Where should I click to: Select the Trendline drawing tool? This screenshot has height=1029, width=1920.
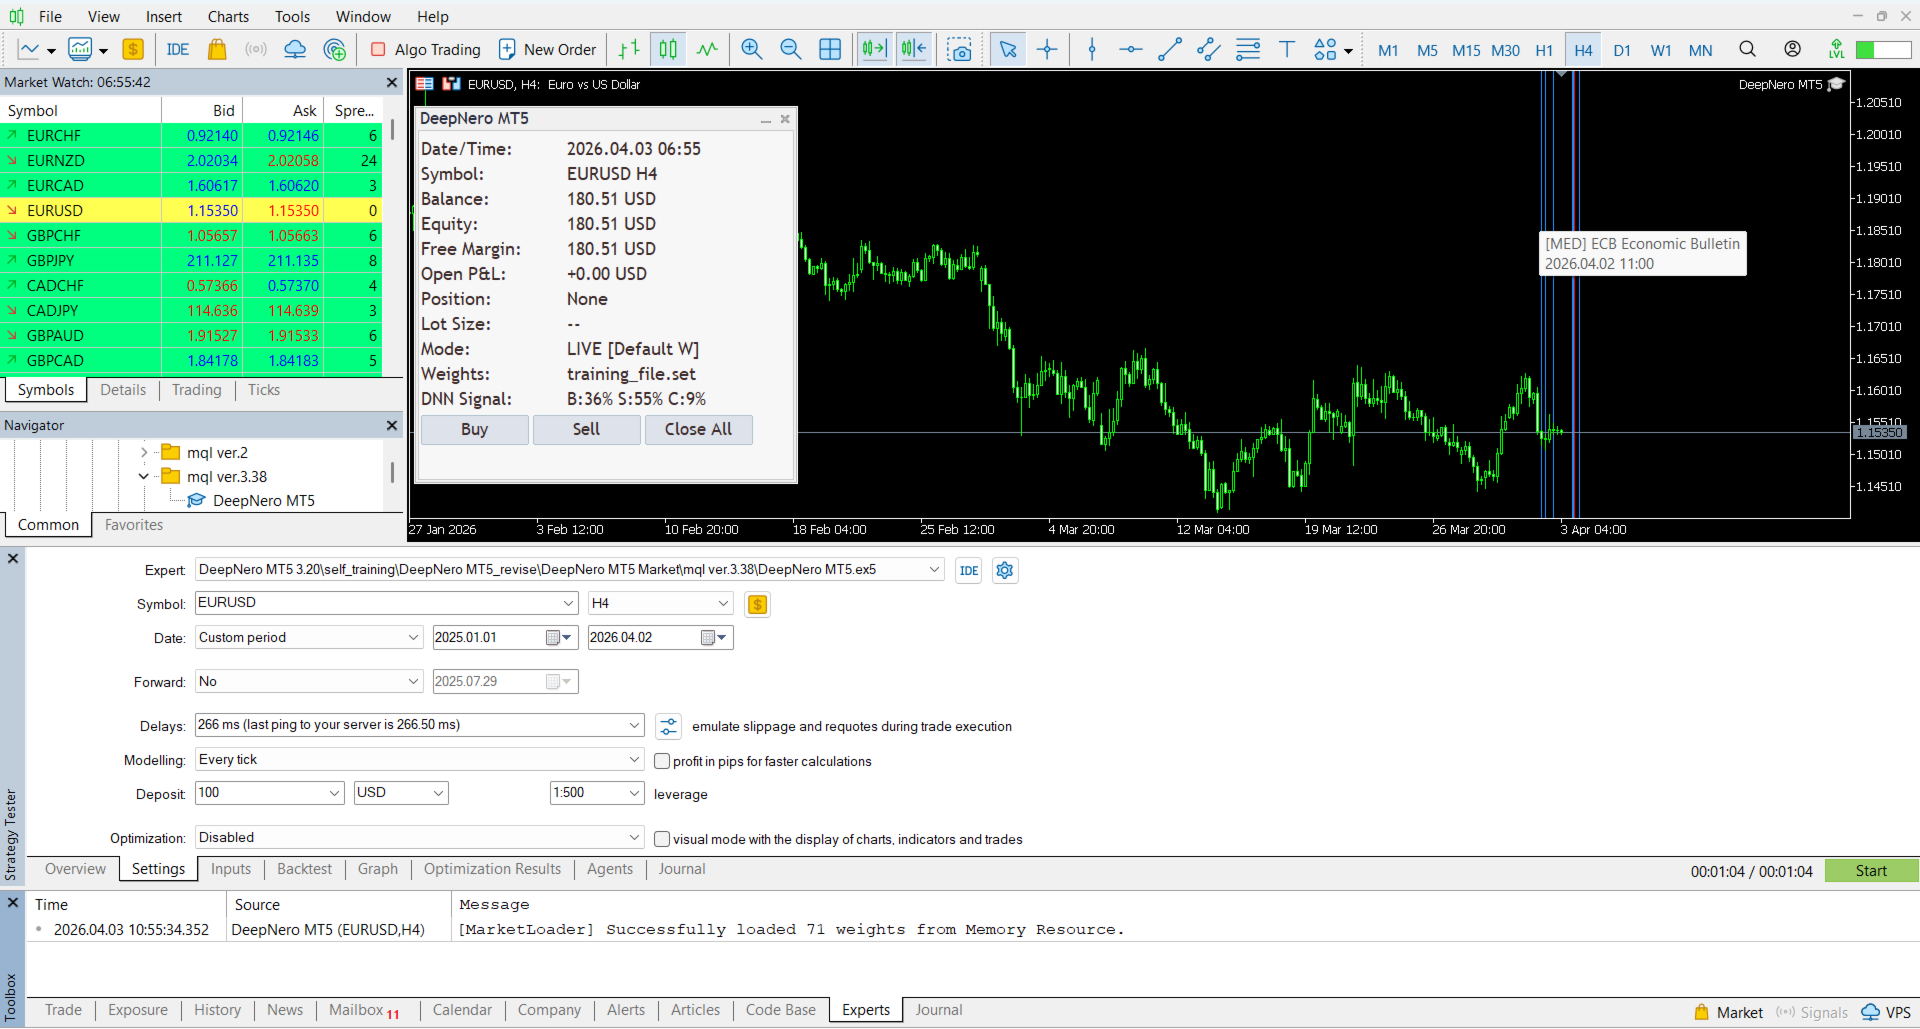pos(1169,49)
